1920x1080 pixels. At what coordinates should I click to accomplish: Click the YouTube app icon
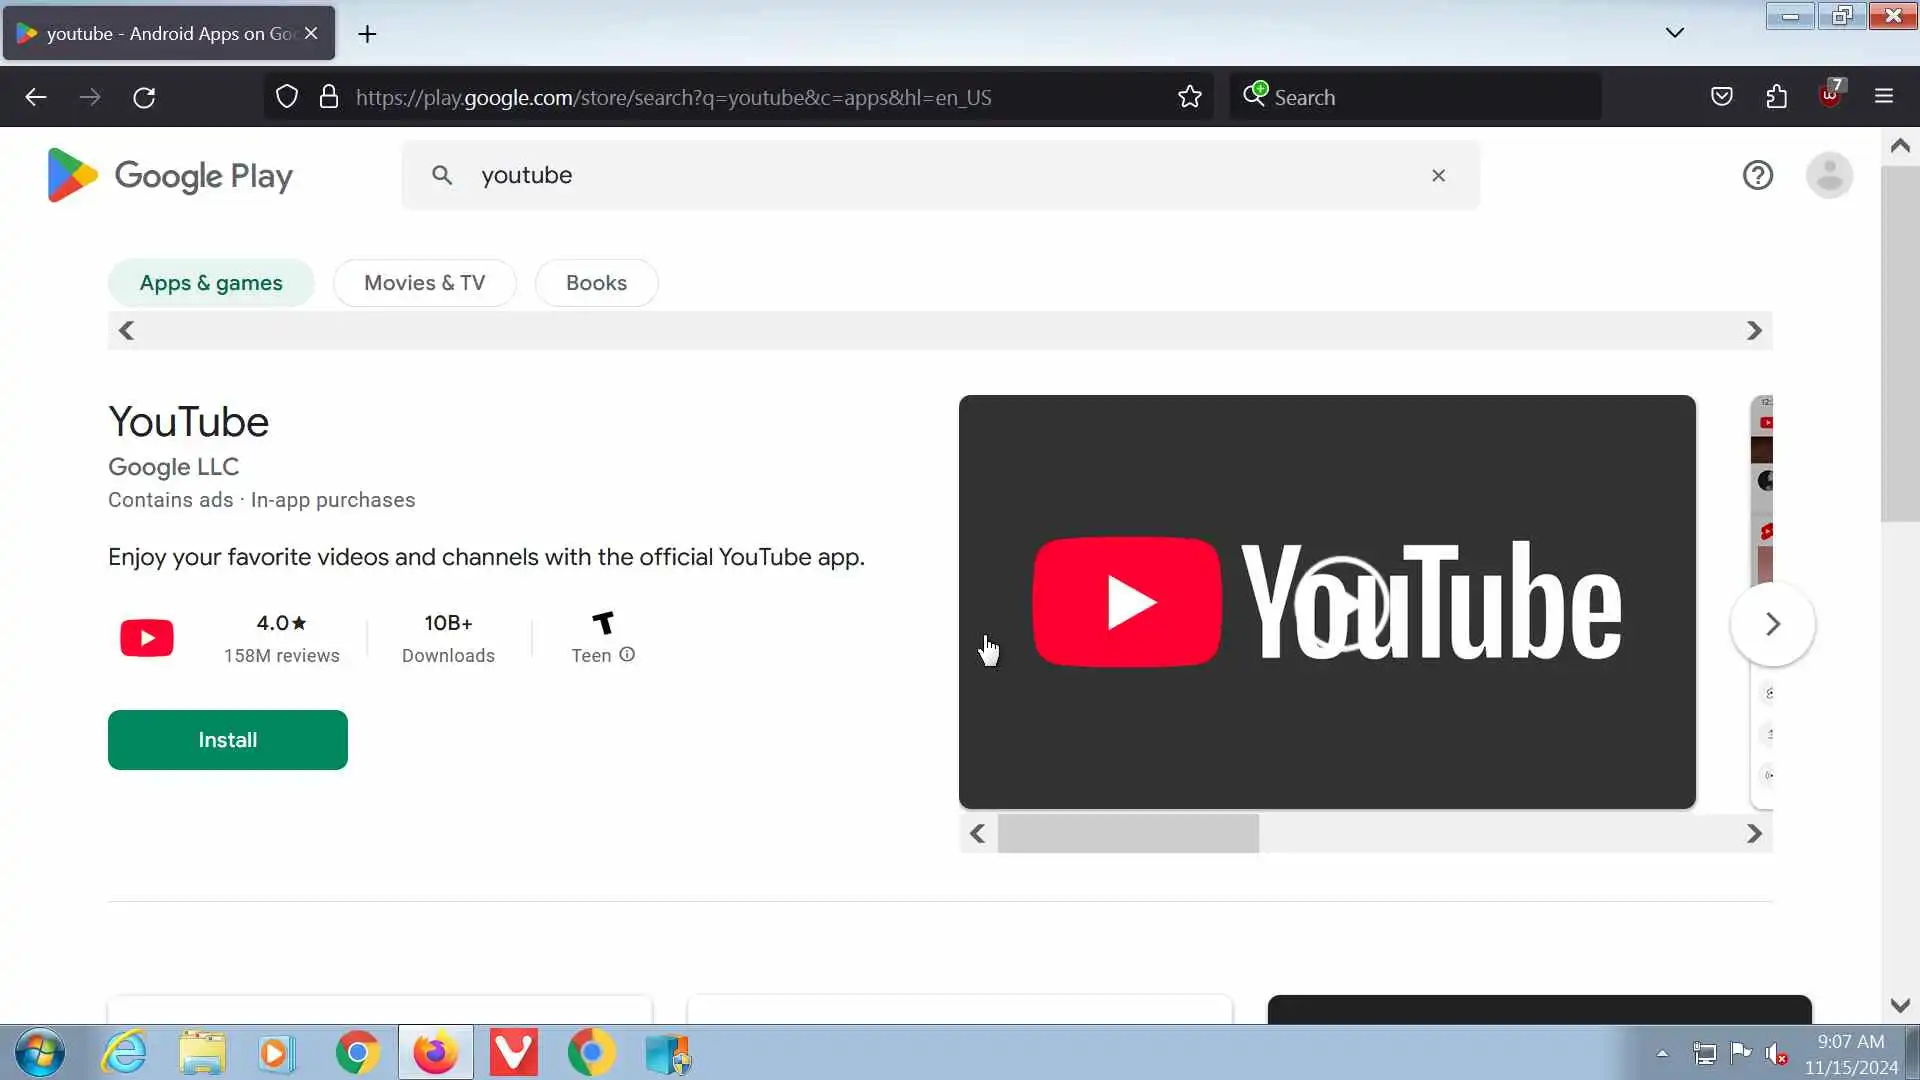(x=147, y=638)
